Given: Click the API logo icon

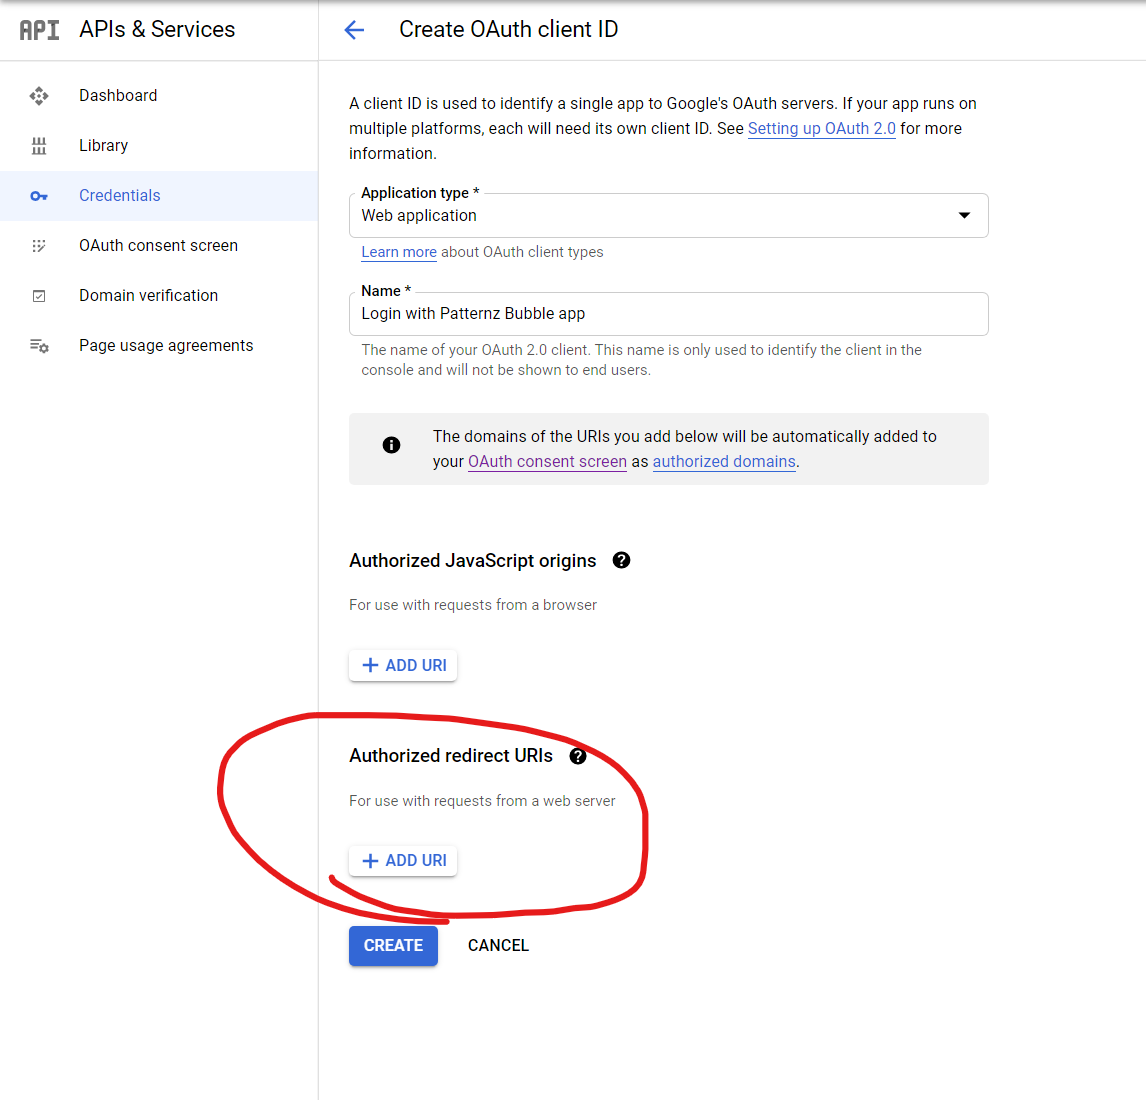Looking at the screenshot, I should point(40,30).
